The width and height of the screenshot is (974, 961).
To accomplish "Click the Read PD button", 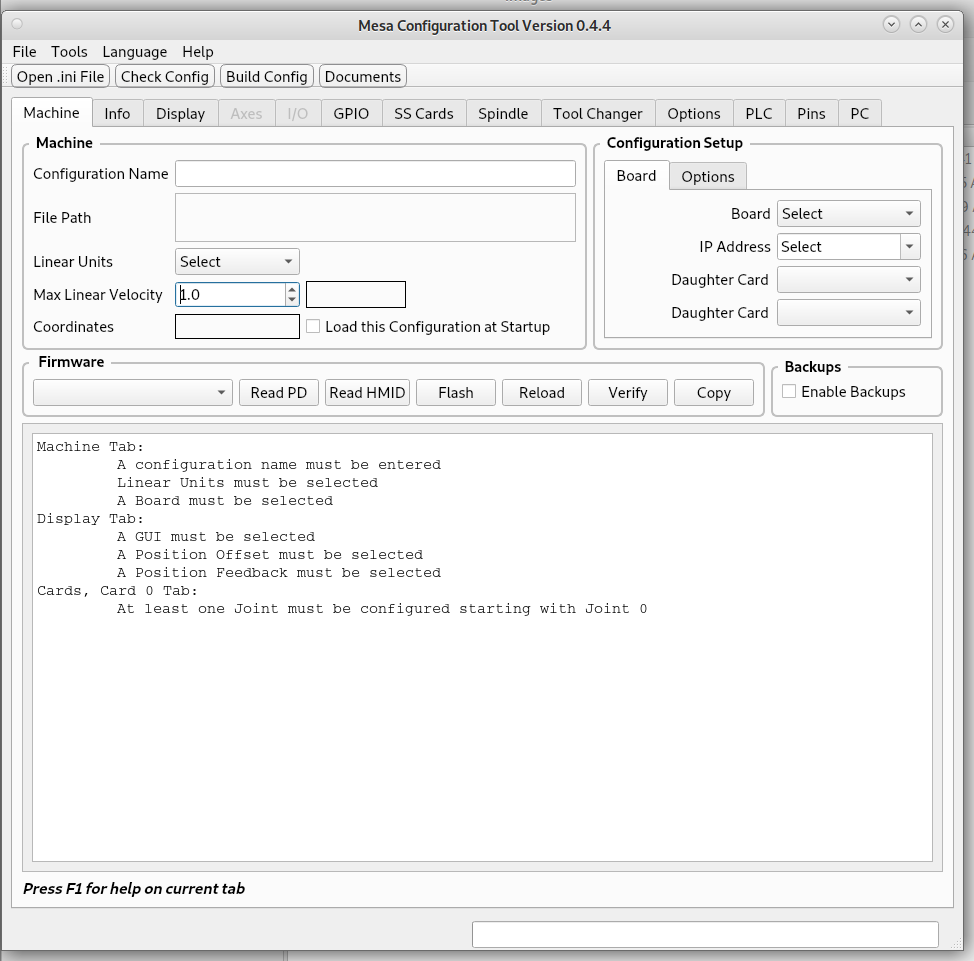I will coord(279,393).
